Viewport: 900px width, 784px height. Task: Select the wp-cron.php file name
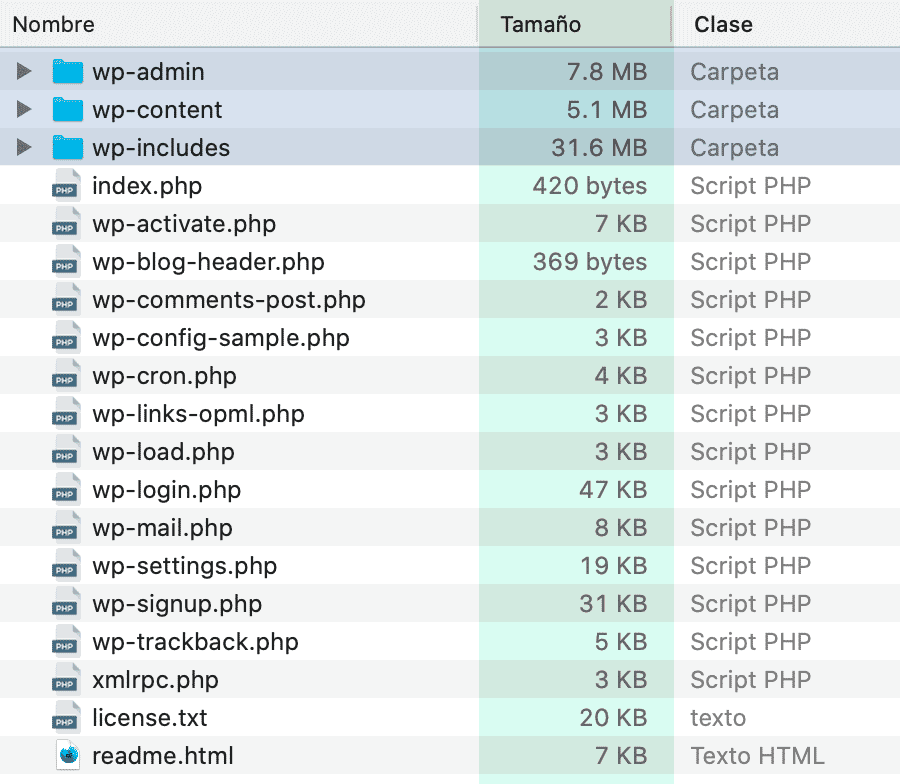coord(164,376)
